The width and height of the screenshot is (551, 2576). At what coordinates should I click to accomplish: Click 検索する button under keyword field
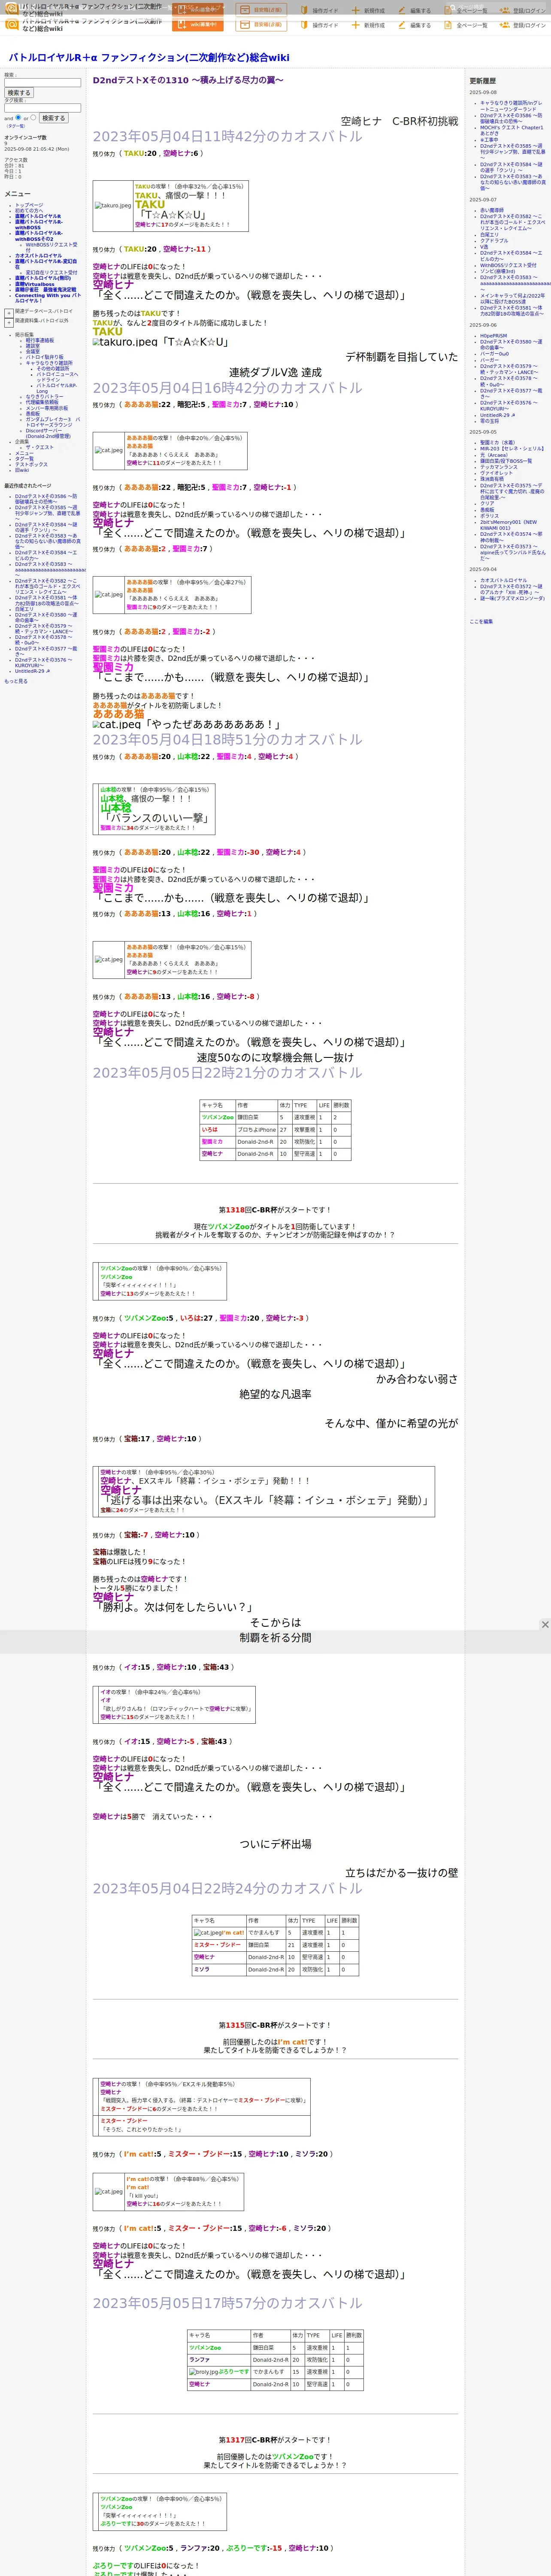click(19, 93)
